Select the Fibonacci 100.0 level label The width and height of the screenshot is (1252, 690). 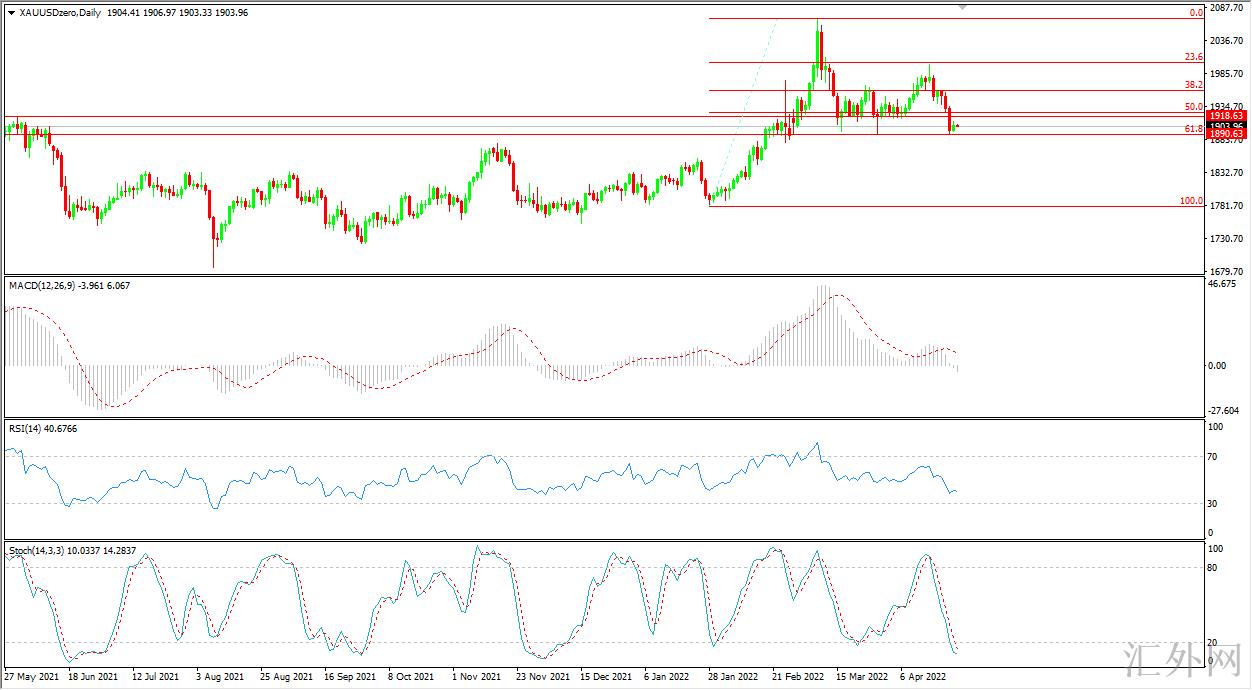(x=1191, y=201)
